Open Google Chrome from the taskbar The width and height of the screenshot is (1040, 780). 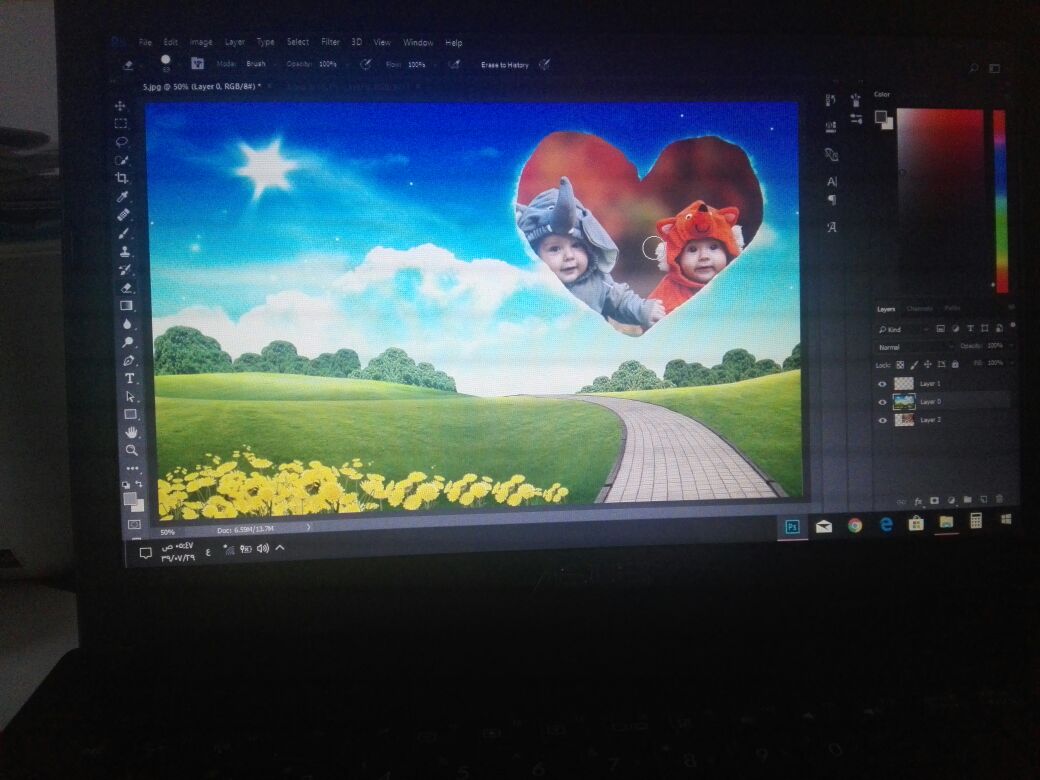855,525
